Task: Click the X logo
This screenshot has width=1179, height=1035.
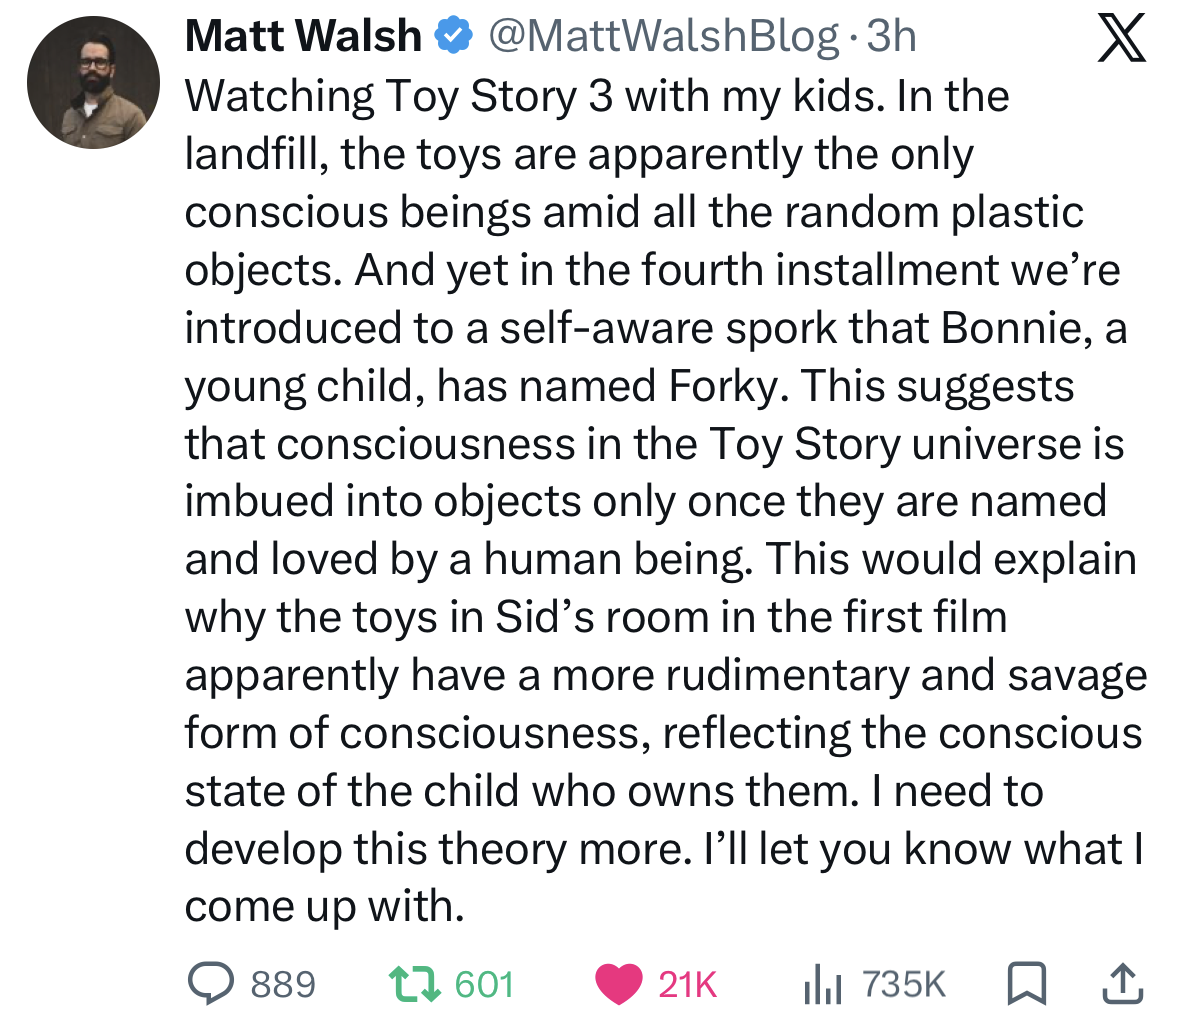Action: [1121, 38]
